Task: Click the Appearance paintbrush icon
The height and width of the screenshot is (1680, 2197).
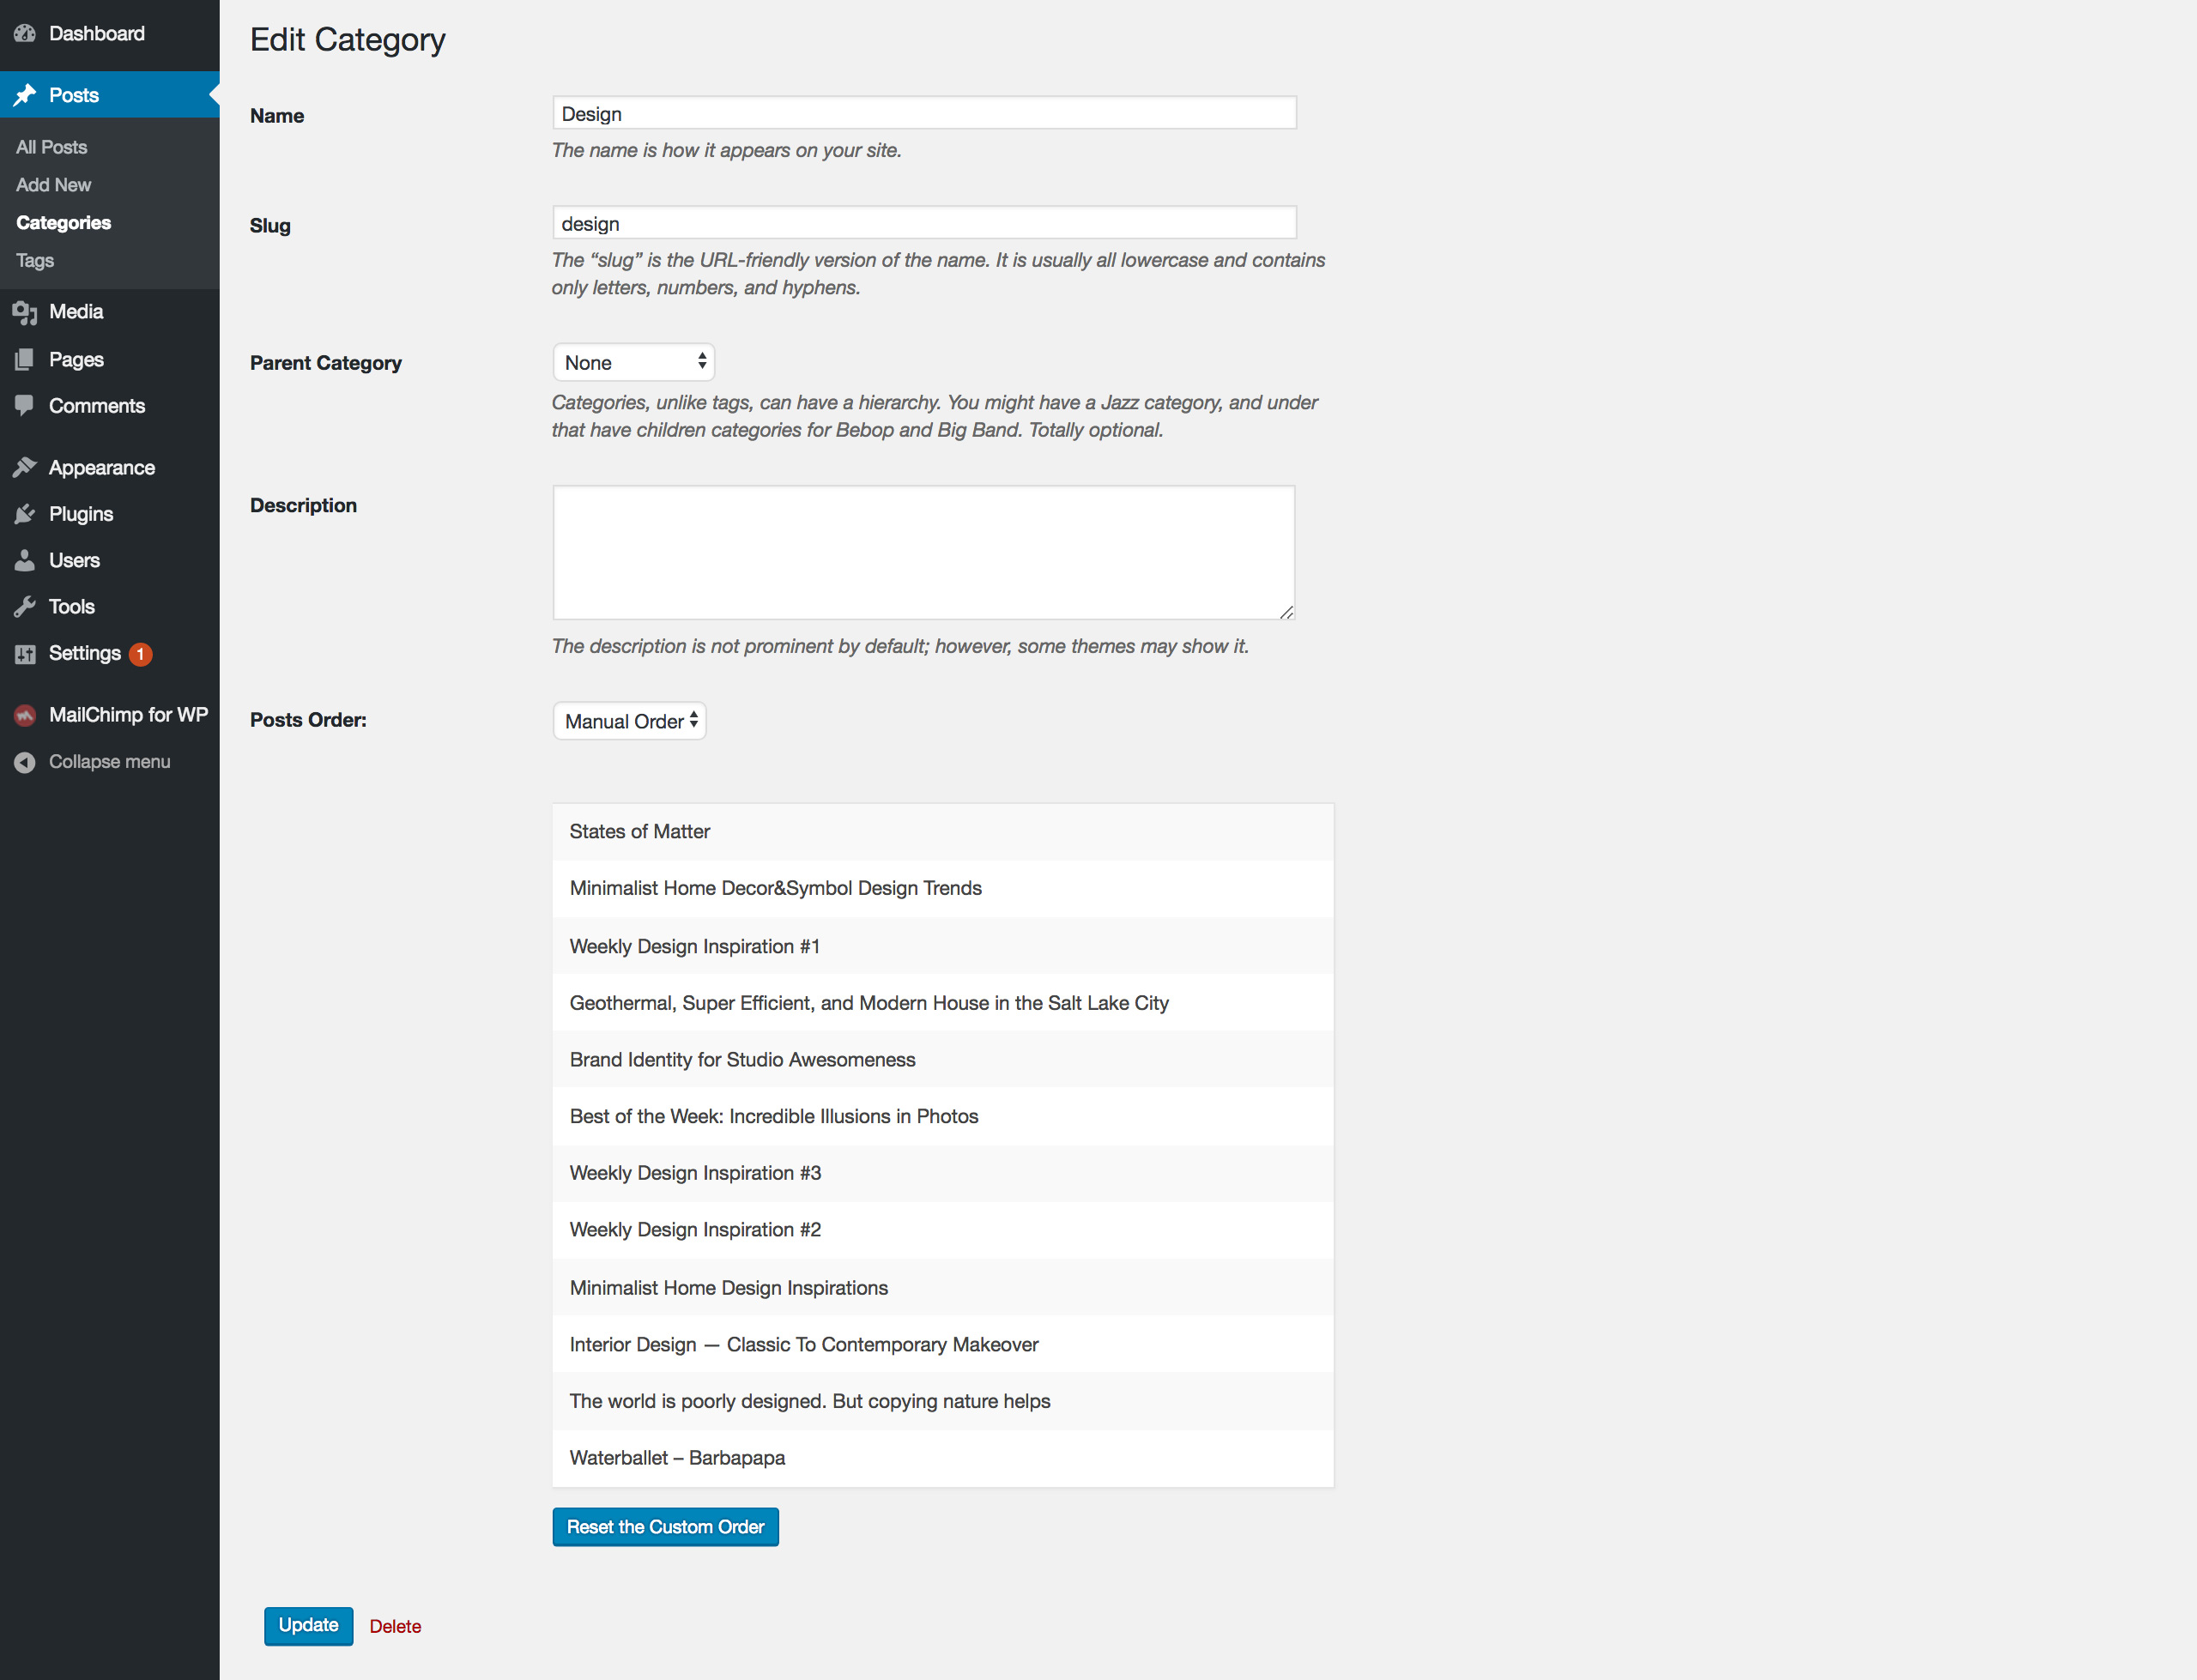Action: click(25, 468)
